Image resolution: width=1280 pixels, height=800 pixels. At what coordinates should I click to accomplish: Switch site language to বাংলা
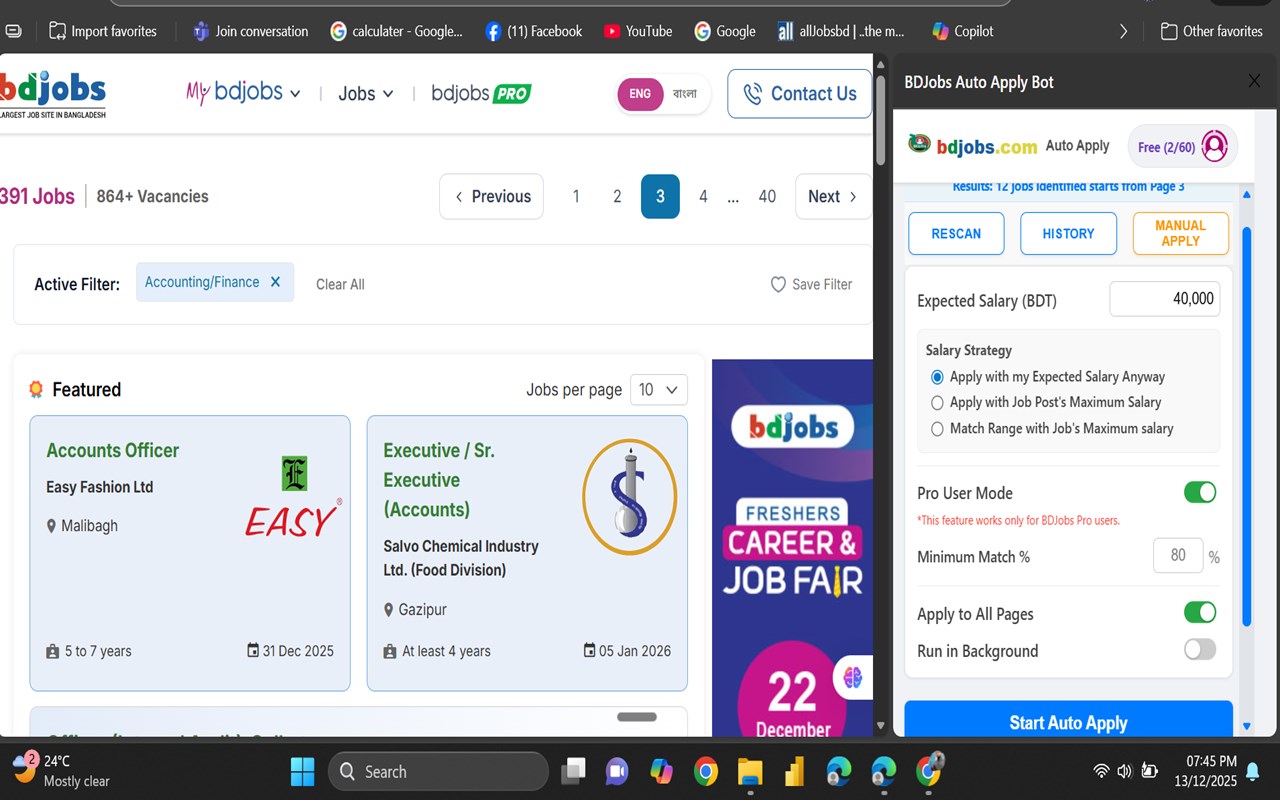684,94
